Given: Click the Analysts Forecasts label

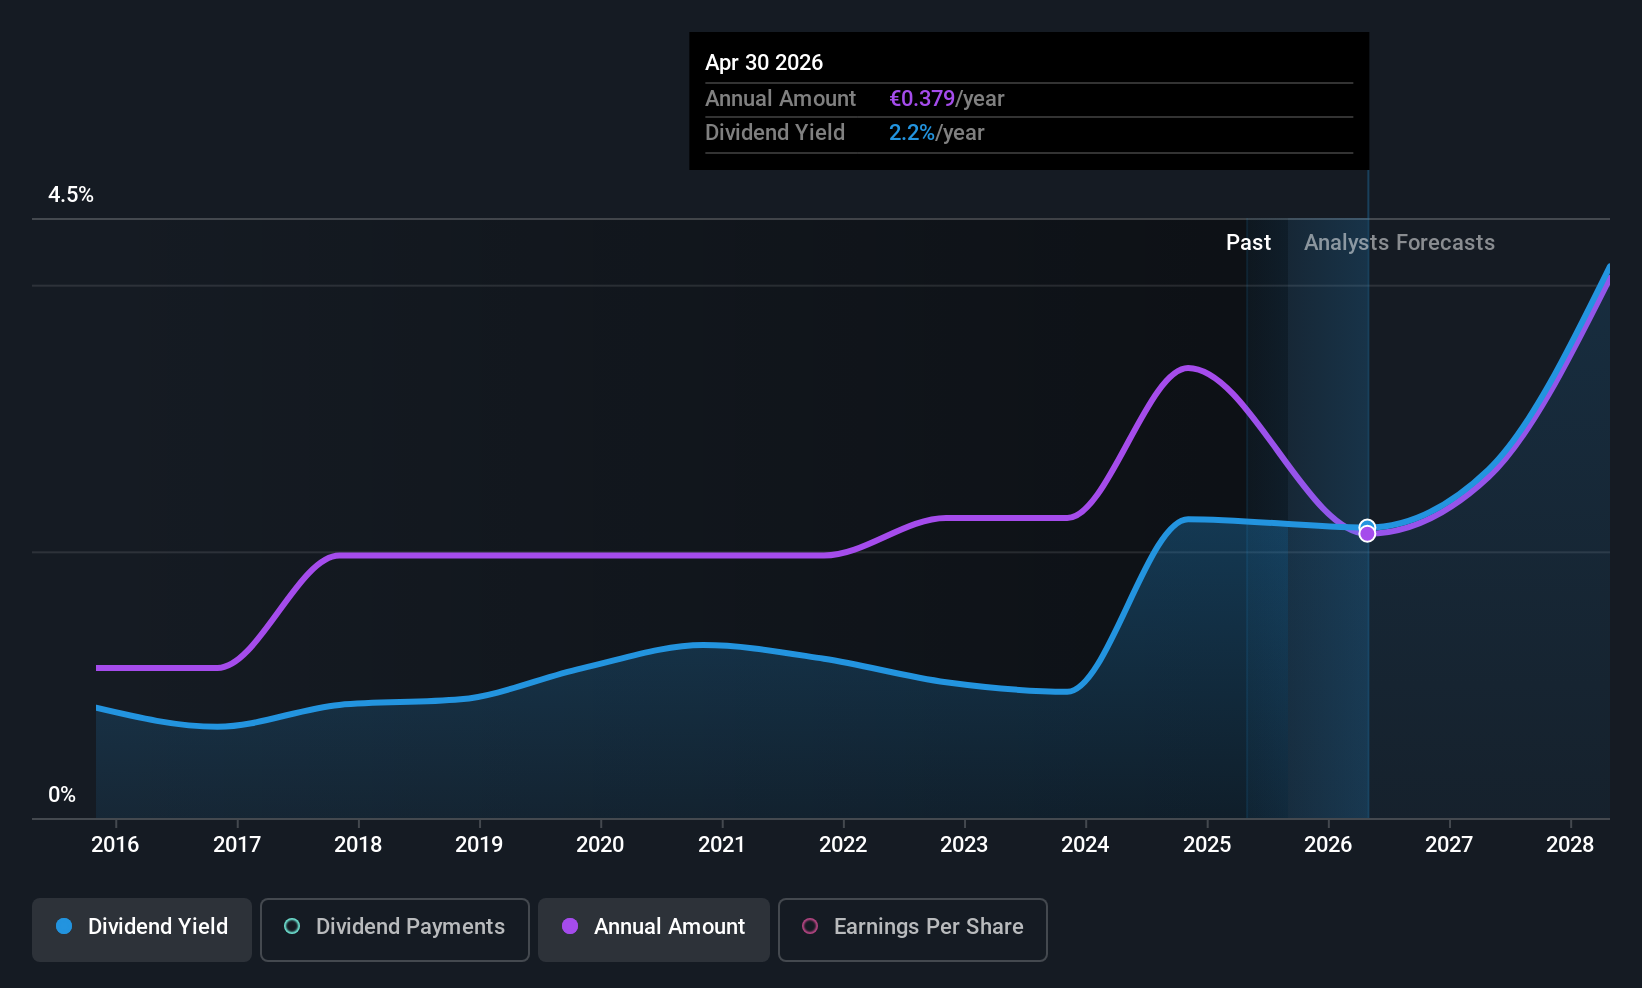Looking at the screenshot, I should (x=1399, y=242).
